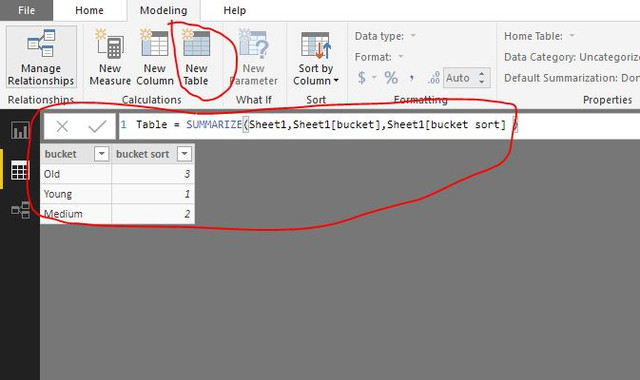Switch to Data view in sidebar
Screen dimensions: 640x380
tap(20, 170)
